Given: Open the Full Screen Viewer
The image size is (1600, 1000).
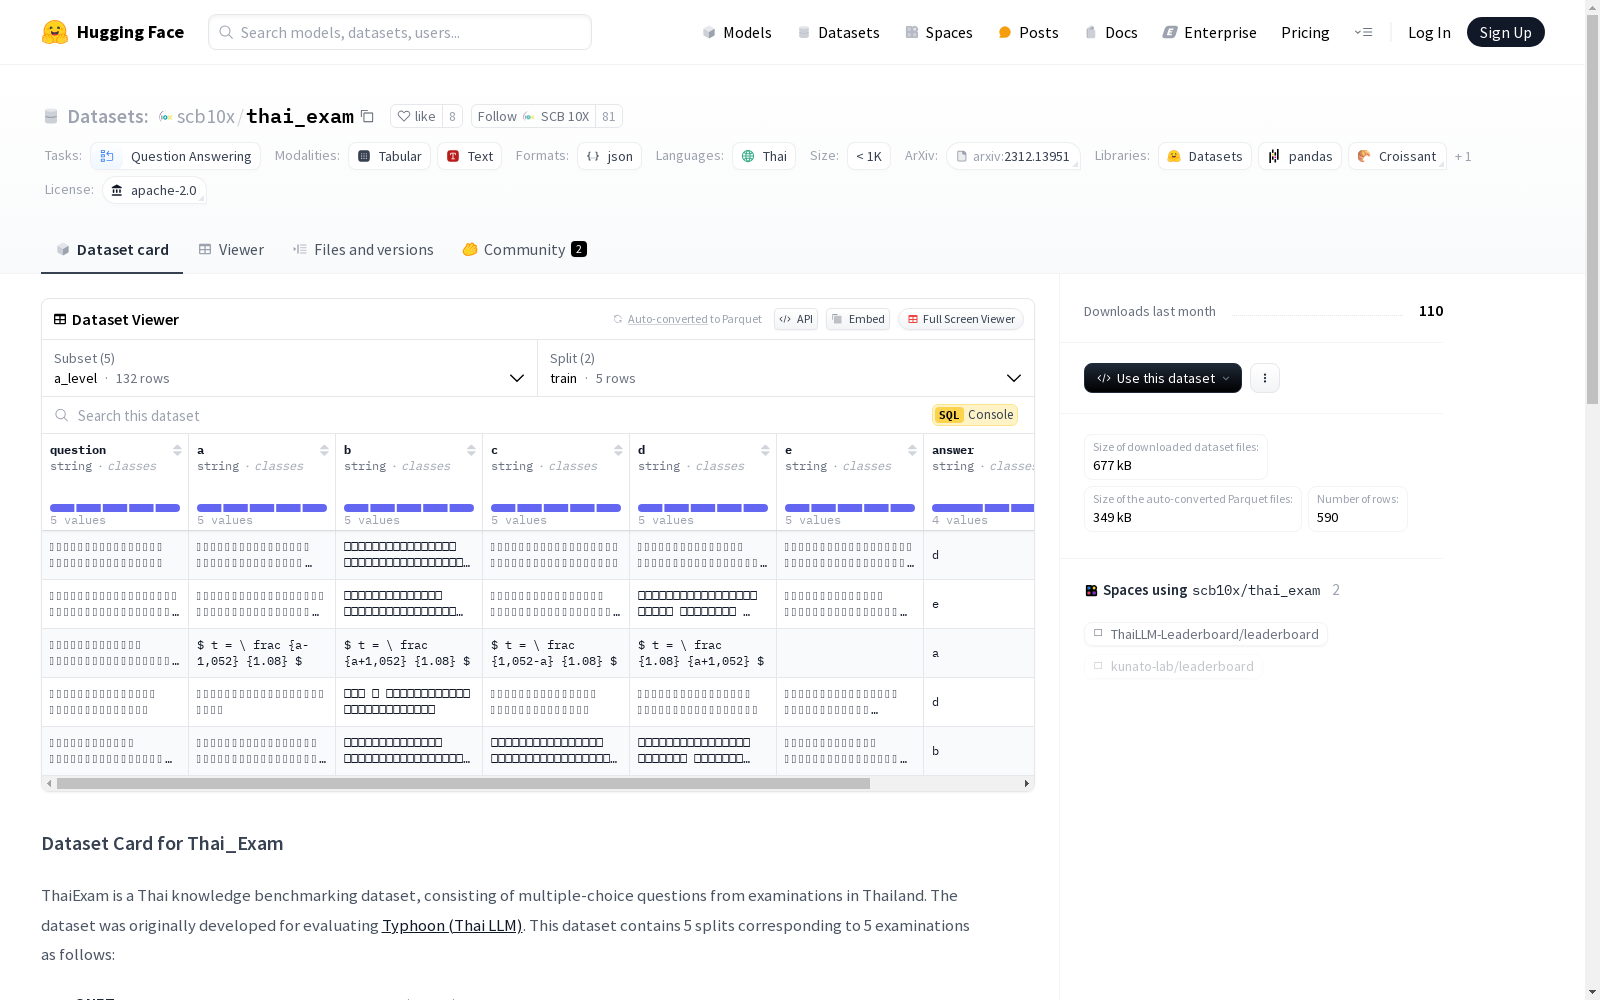Looking at the screenshot, I should [961, 319].
